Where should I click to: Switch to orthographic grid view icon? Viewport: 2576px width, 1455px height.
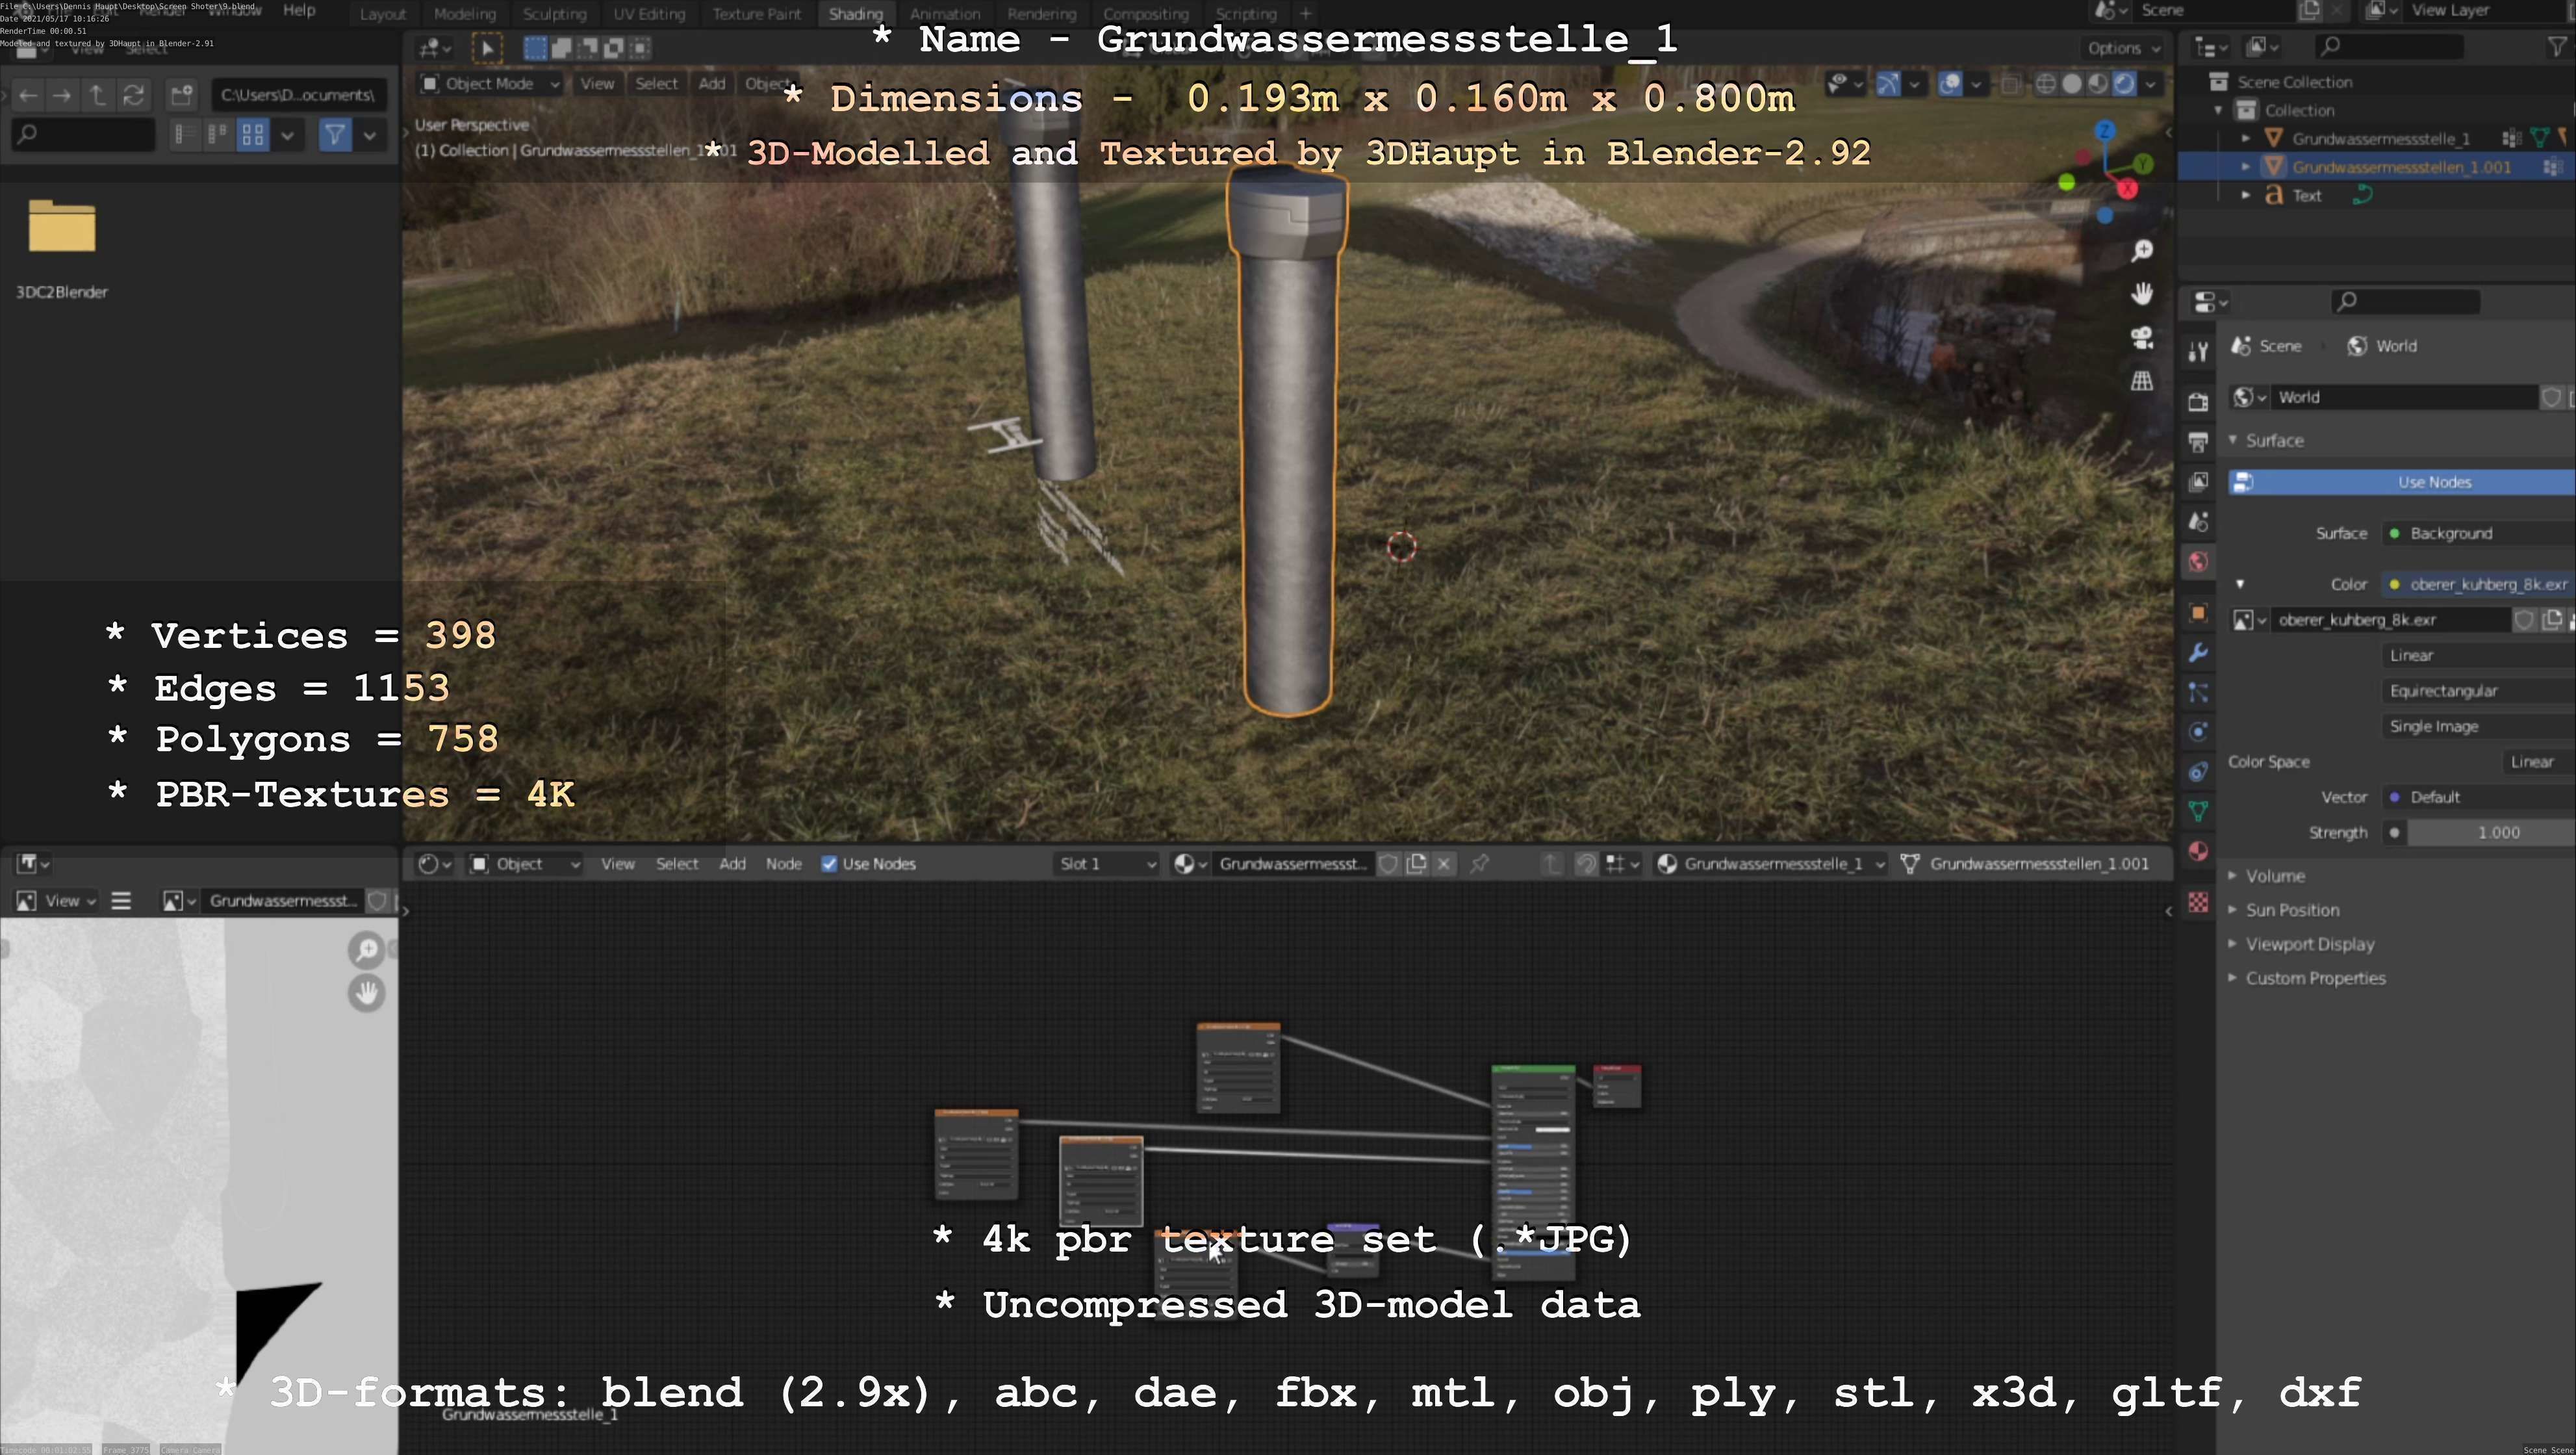(2141, 381)
